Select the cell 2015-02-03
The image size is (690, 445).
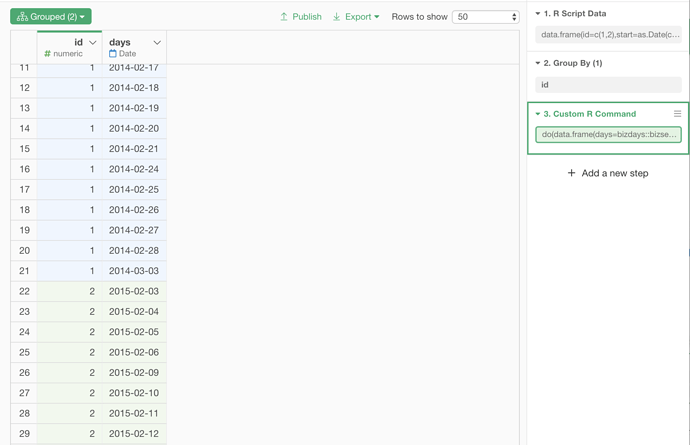point(134,291)
